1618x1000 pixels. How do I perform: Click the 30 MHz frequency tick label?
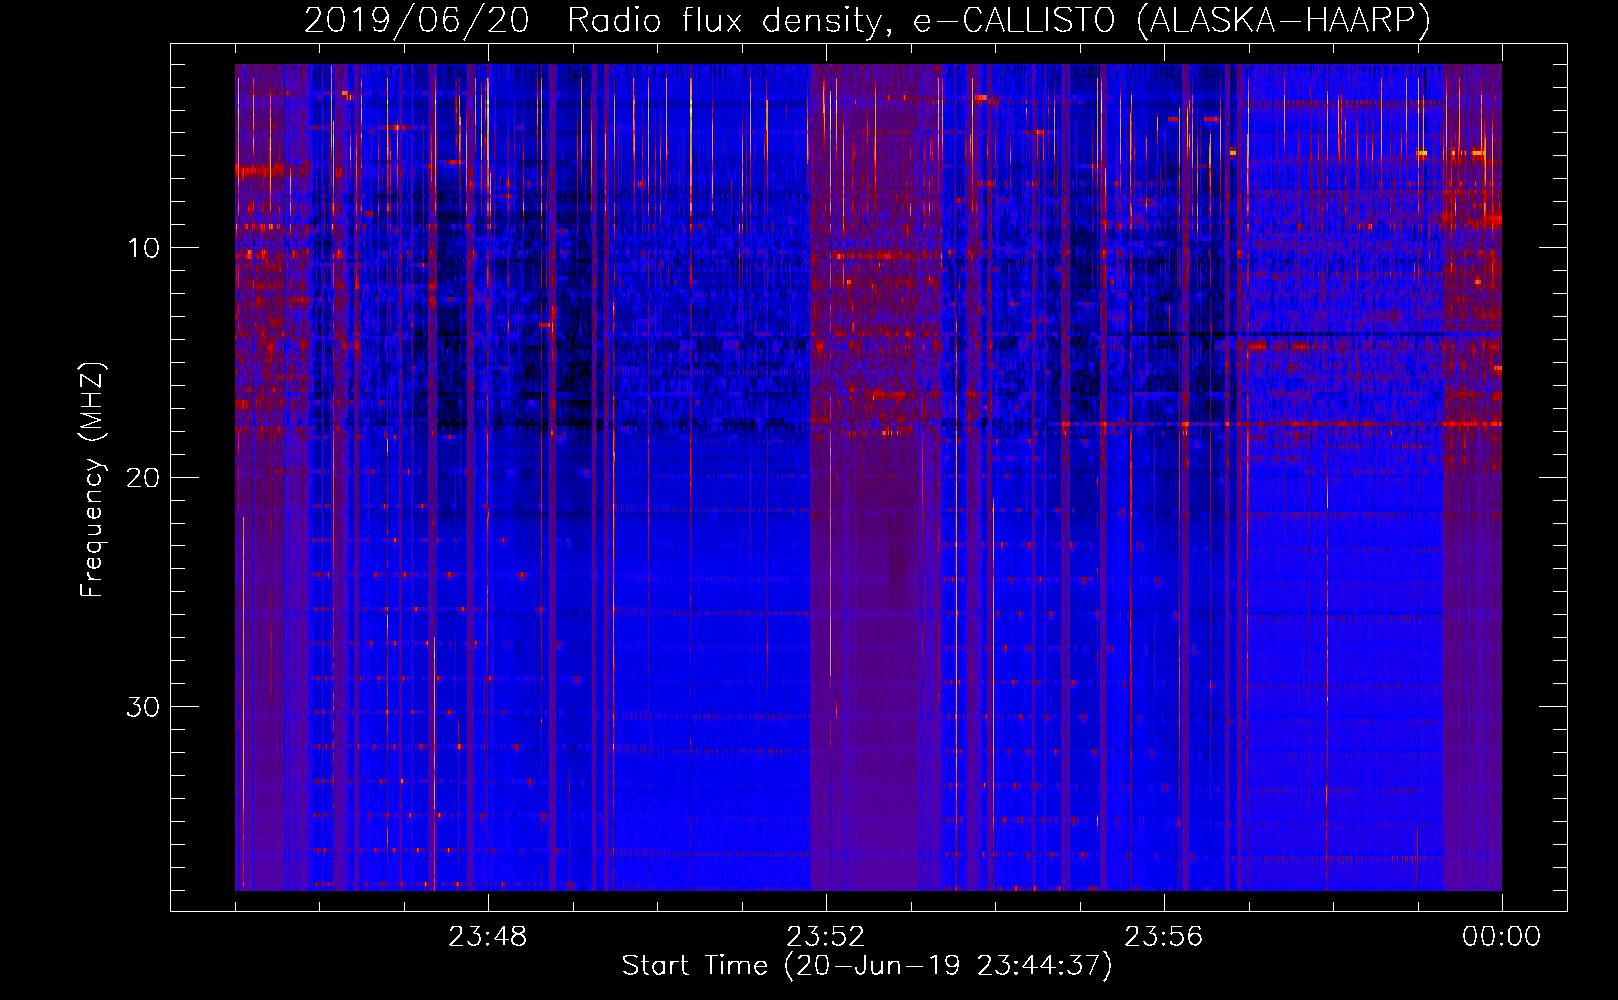(143, 707)
